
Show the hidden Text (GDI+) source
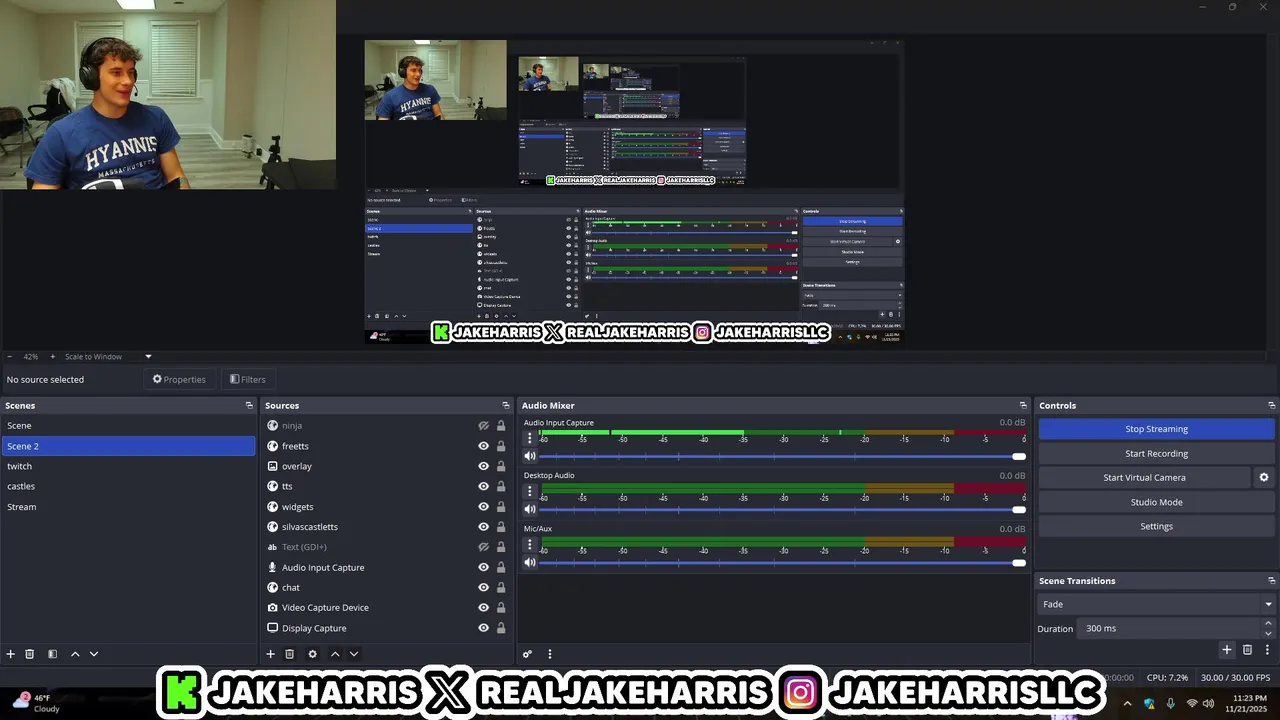pyautogui.click(x=484, y=547)
